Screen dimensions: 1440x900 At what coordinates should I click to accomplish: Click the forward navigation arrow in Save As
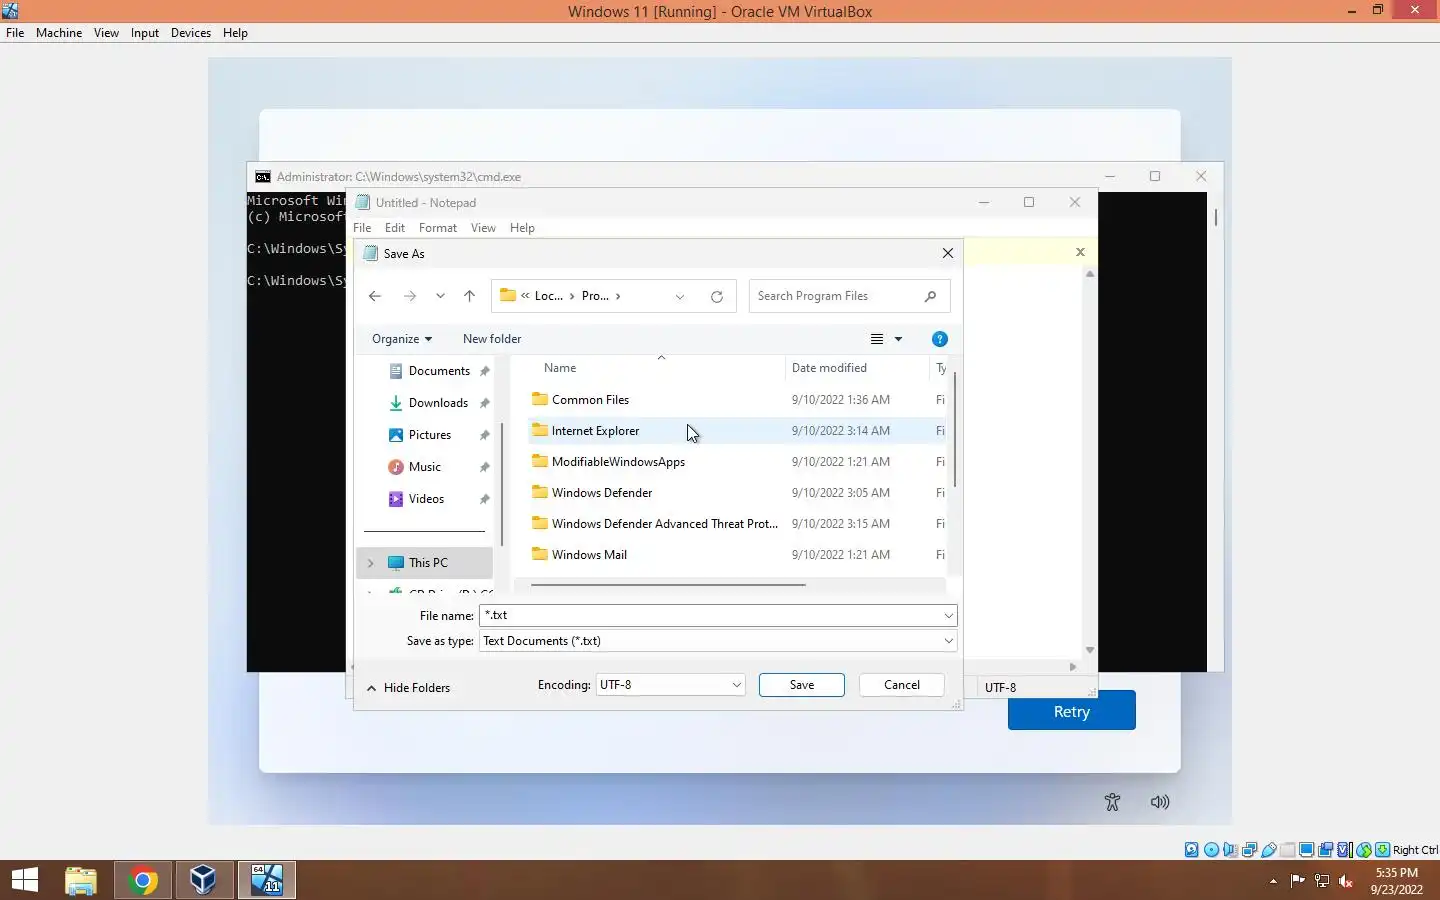point(410,296)
